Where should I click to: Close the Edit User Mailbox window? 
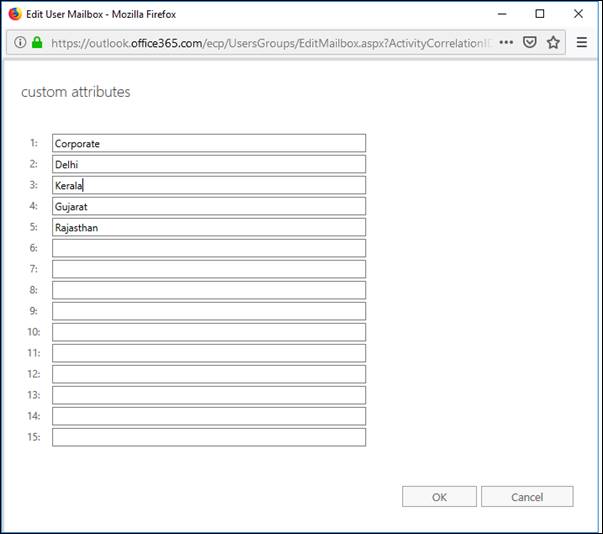tap(578, 14)
